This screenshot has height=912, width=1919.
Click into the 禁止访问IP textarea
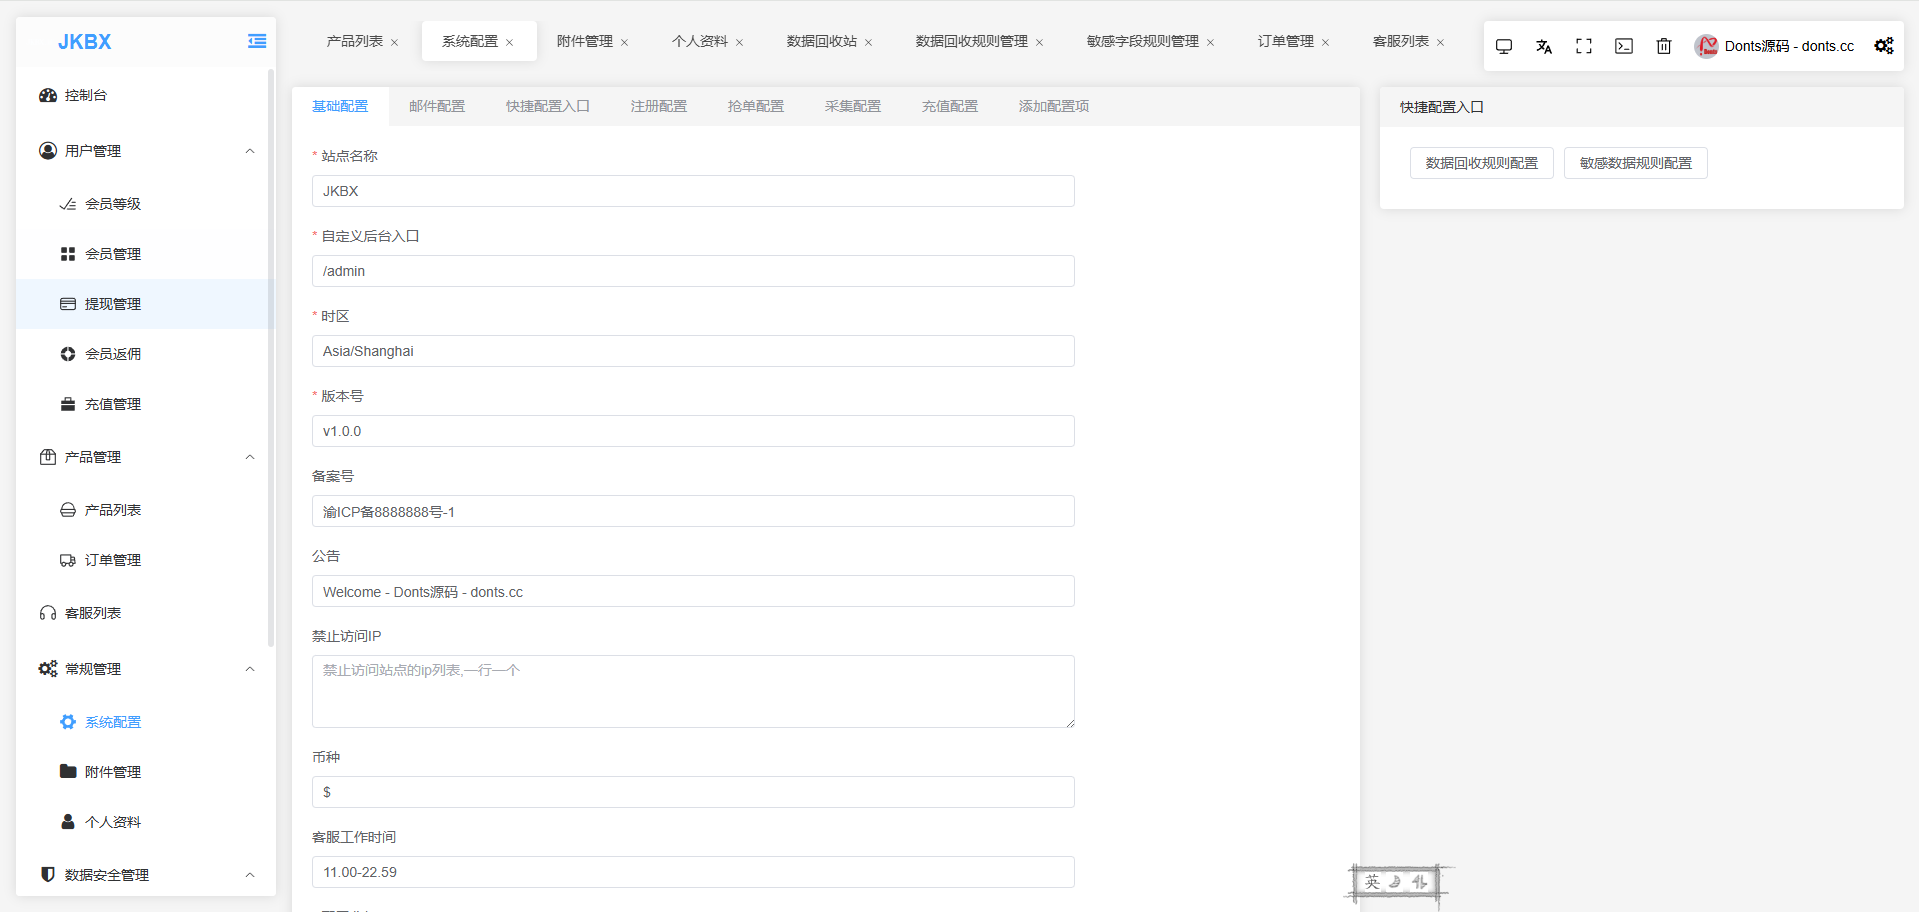click(x=693, y=691)
